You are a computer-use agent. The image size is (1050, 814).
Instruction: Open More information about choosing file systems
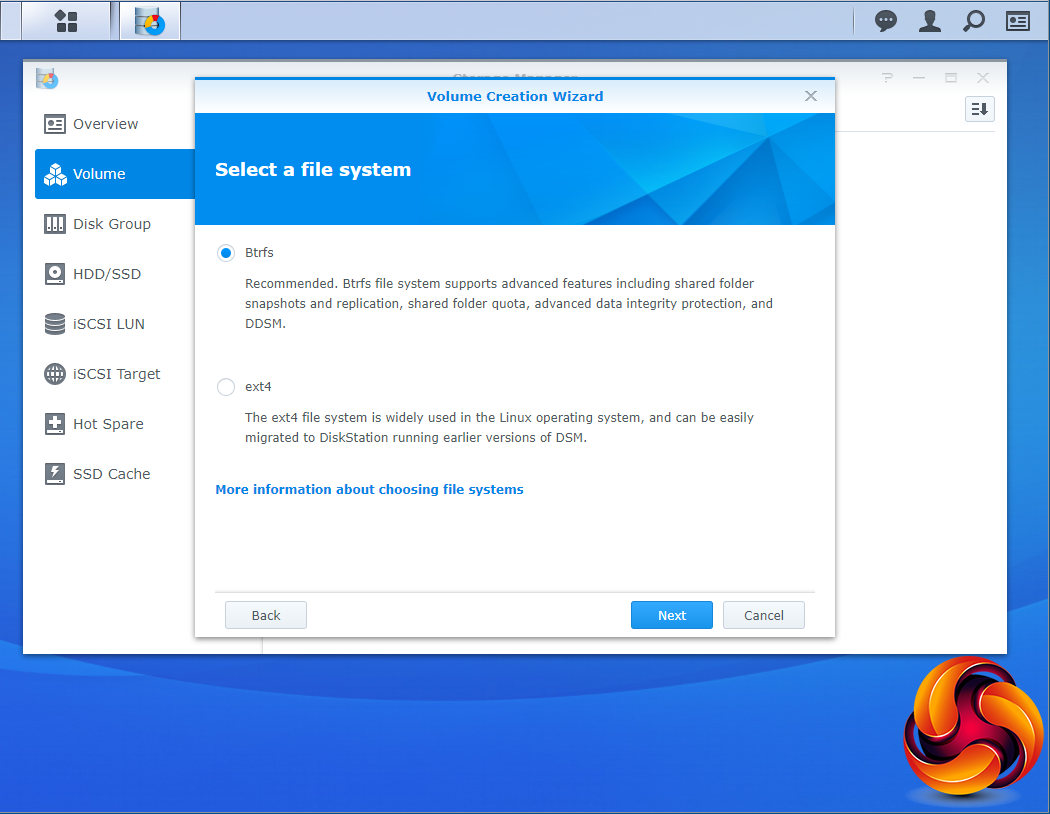[x=369, y=489]
